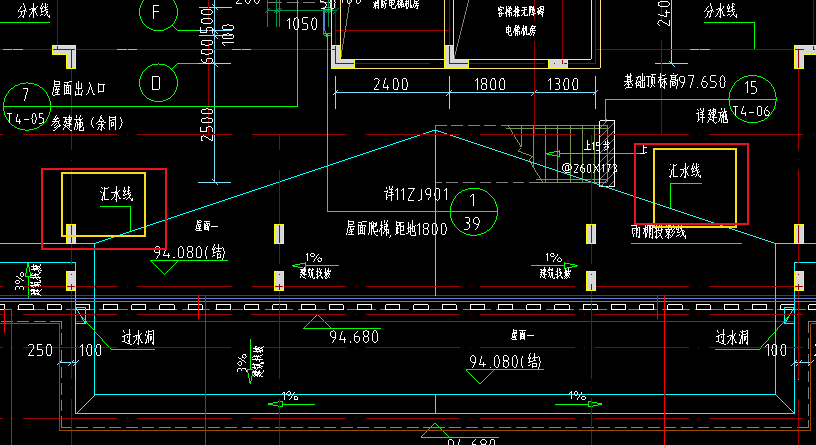Viewport: 816px width, 445px height.
Task: Select '过水洞' label next to '250' dimension
Action: (x=138, y=338)
